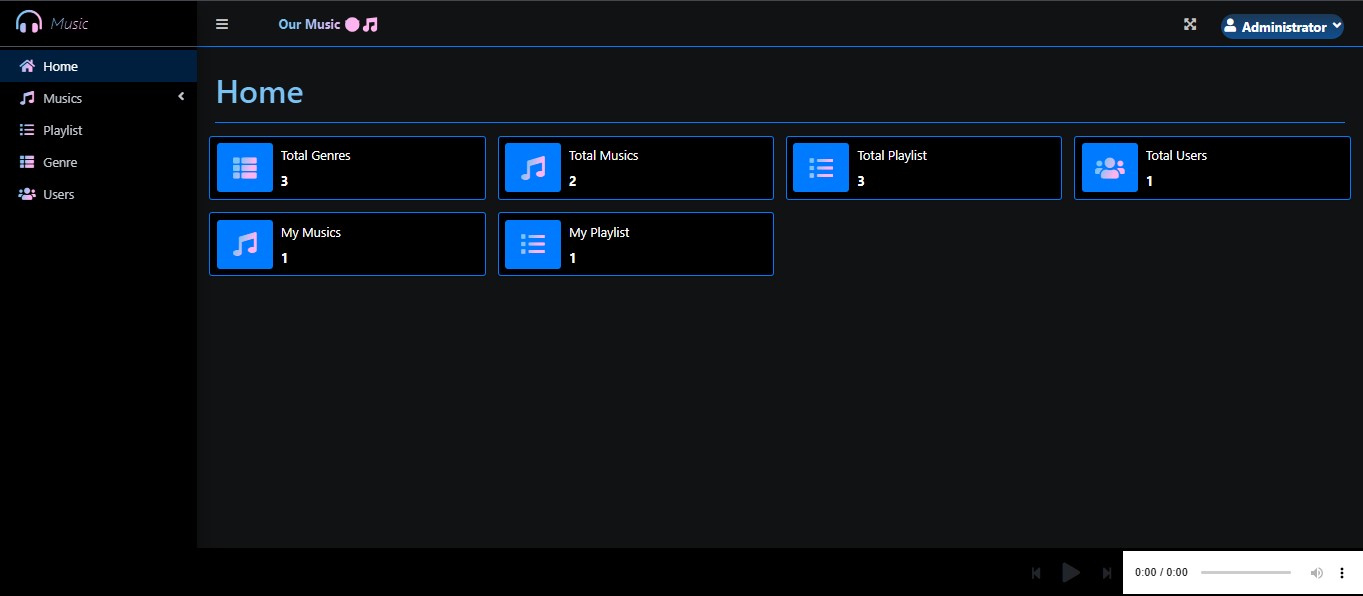
Task: Click the house icon beside Home
Action: [x=27, y=66]
